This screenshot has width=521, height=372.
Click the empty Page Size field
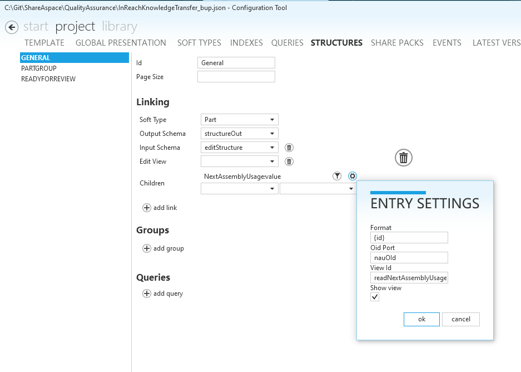coord(236,77)
